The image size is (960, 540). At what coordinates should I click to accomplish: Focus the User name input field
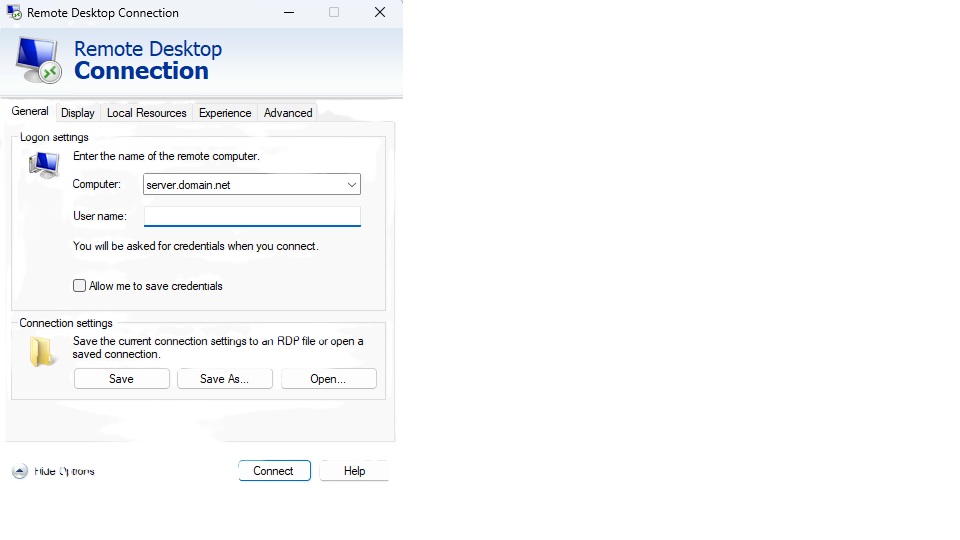252,216
